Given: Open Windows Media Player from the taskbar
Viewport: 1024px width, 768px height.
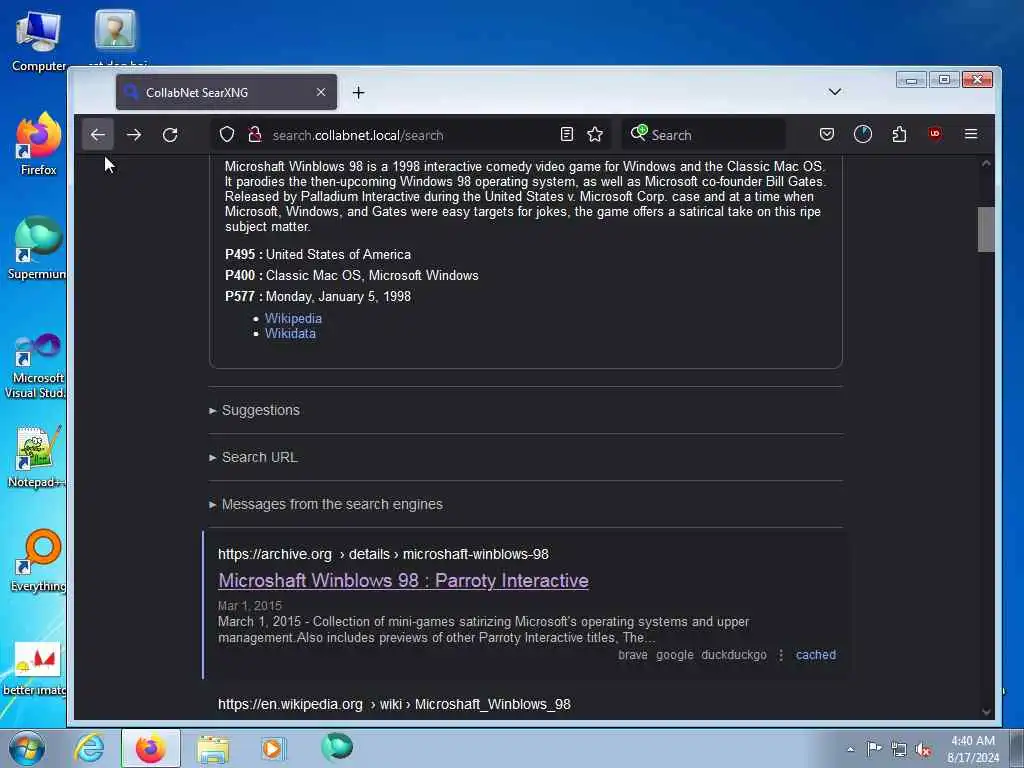Looking at the screenshot, I should click(x=273, y=748).
